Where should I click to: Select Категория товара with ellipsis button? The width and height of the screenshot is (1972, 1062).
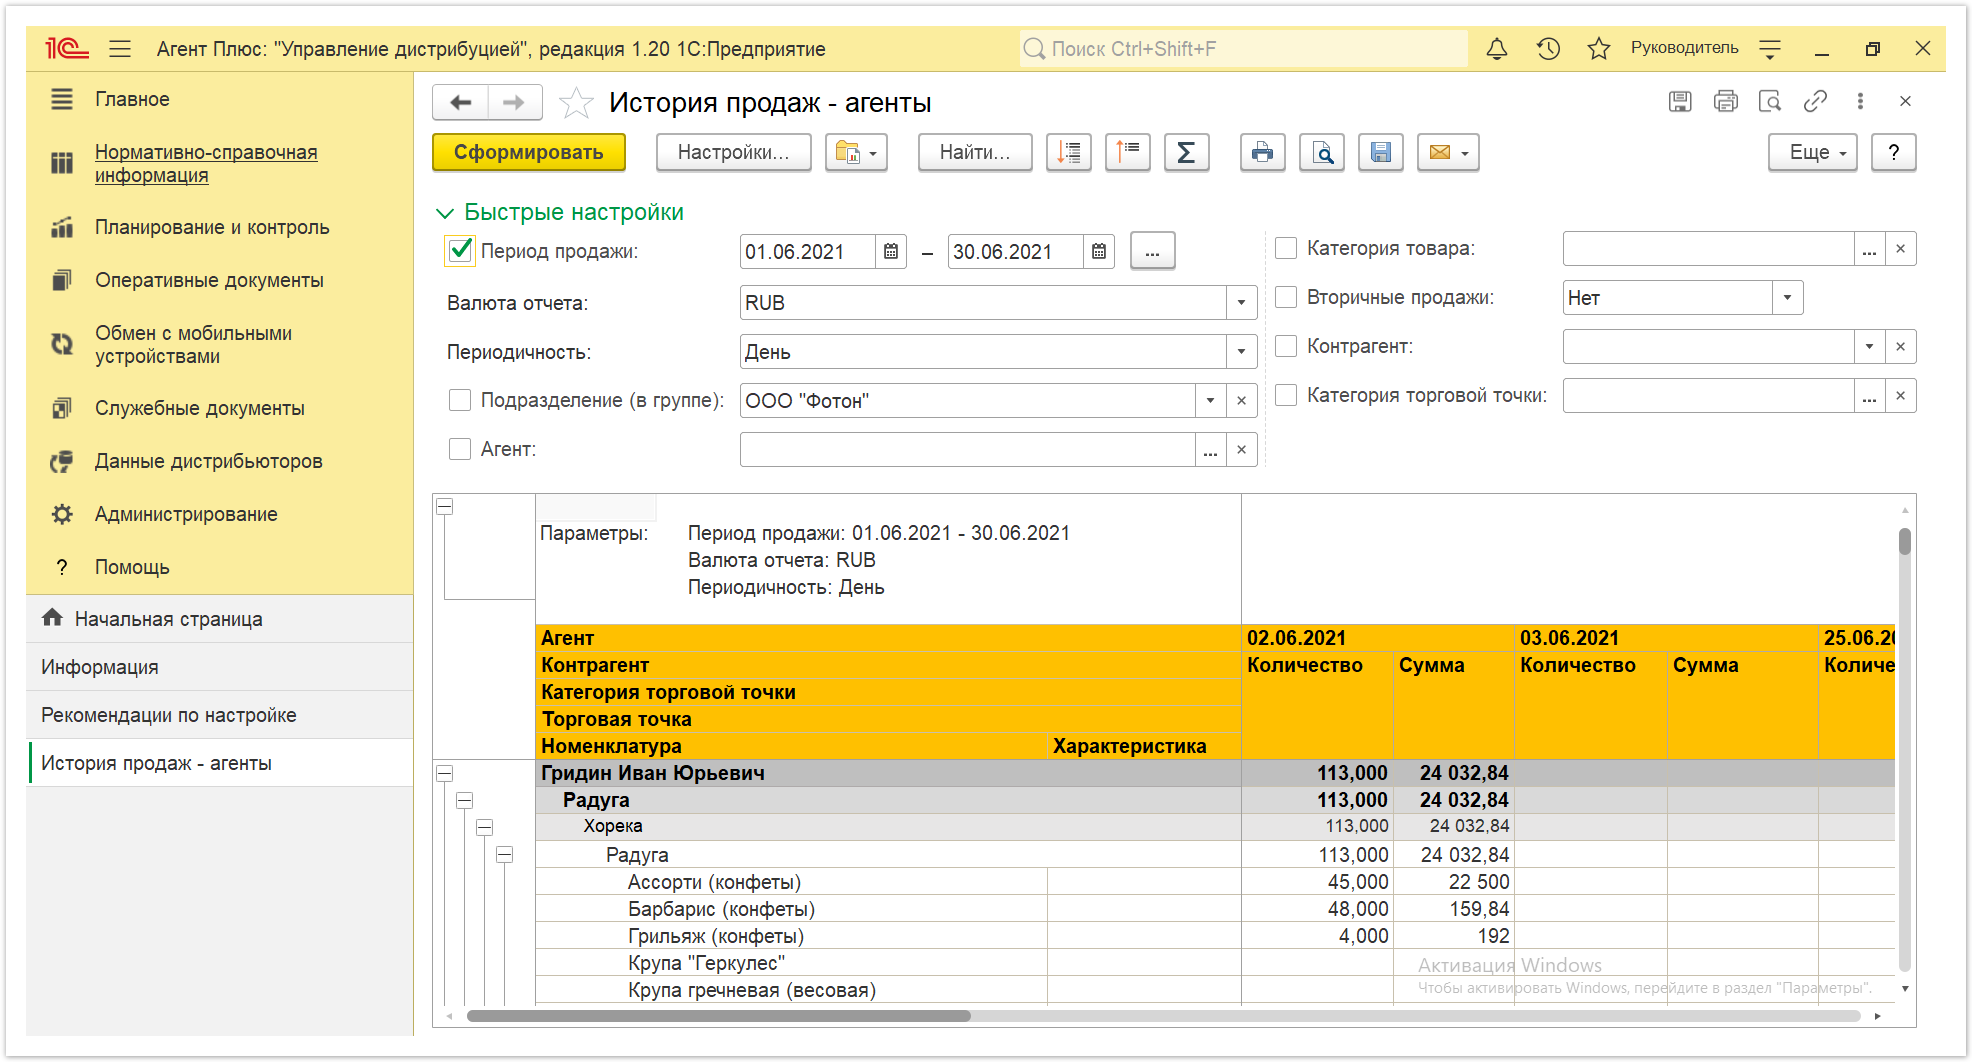1869,249
